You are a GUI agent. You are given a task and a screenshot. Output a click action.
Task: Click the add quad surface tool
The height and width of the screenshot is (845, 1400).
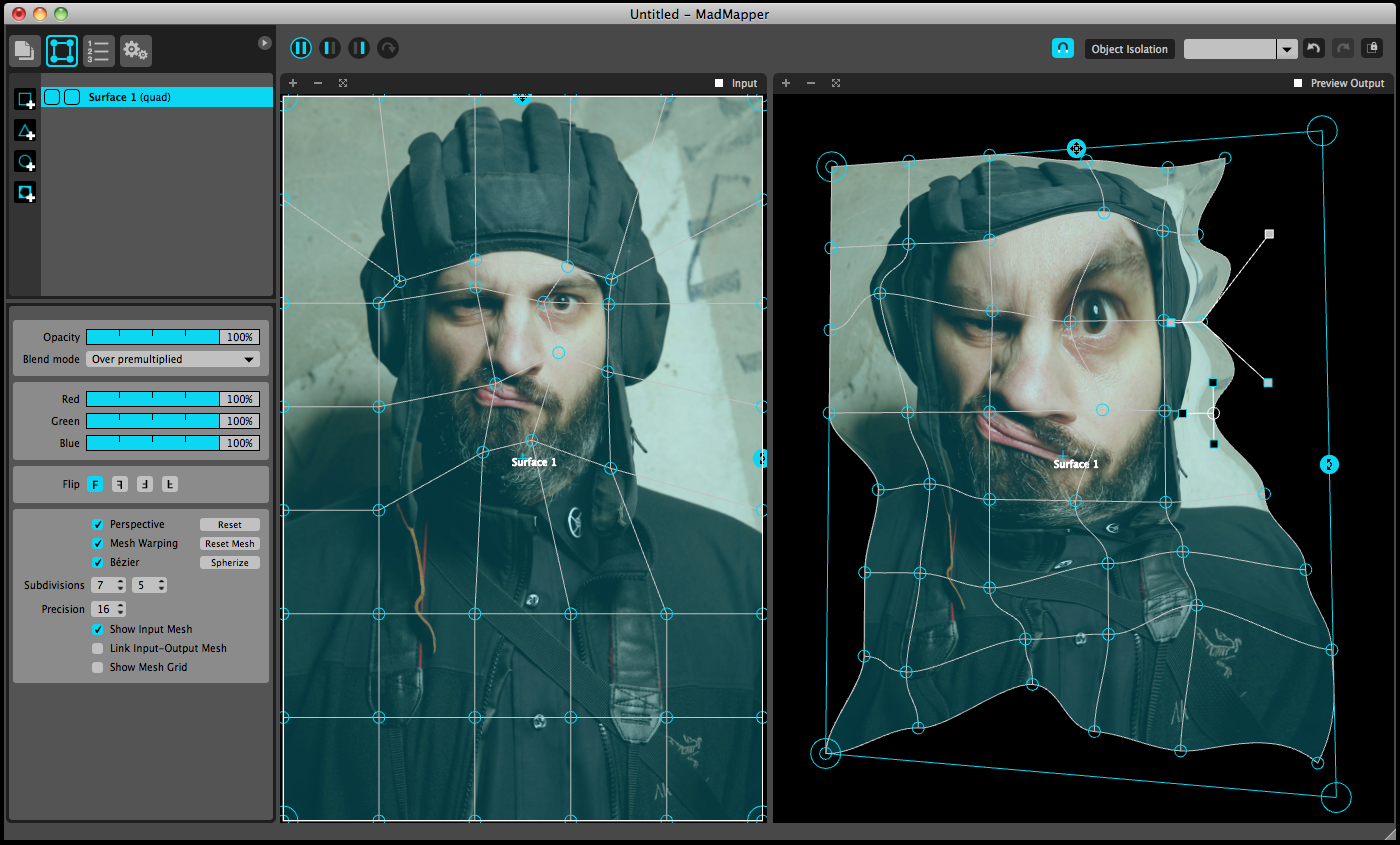click(x=25, y=100)
